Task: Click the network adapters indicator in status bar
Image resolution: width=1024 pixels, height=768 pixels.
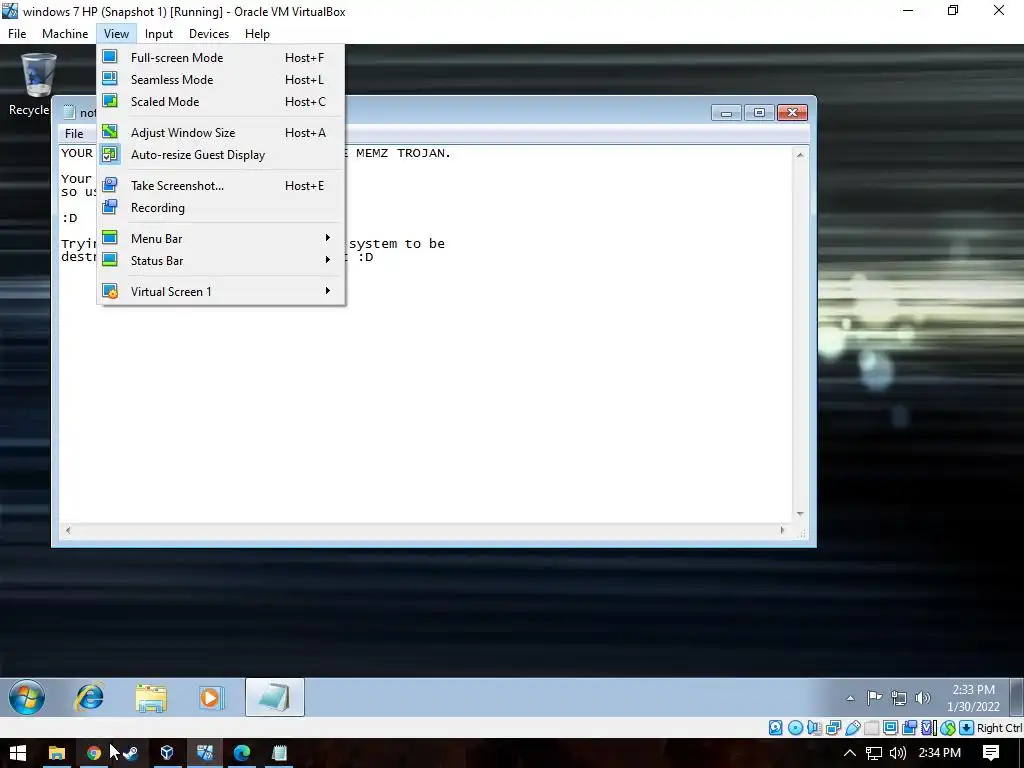Action: (x=833, y=728)
